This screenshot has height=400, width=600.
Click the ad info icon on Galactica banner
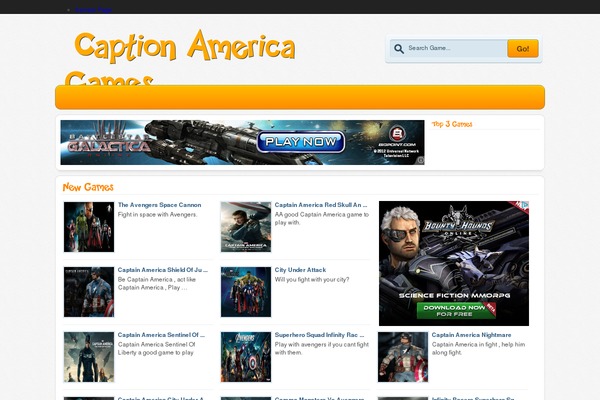click(x=420, y=161)
